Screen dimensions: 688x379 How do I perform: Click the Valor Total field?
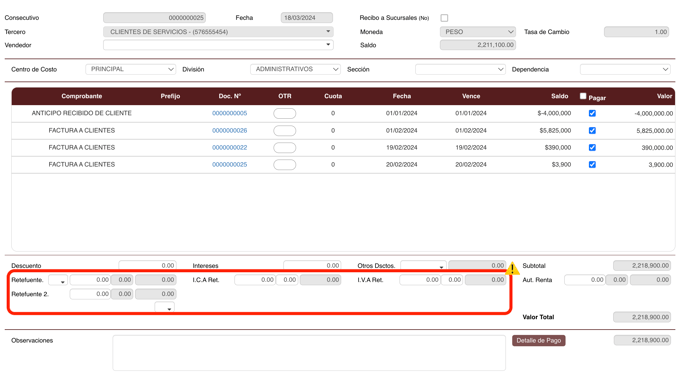point(642,317)
